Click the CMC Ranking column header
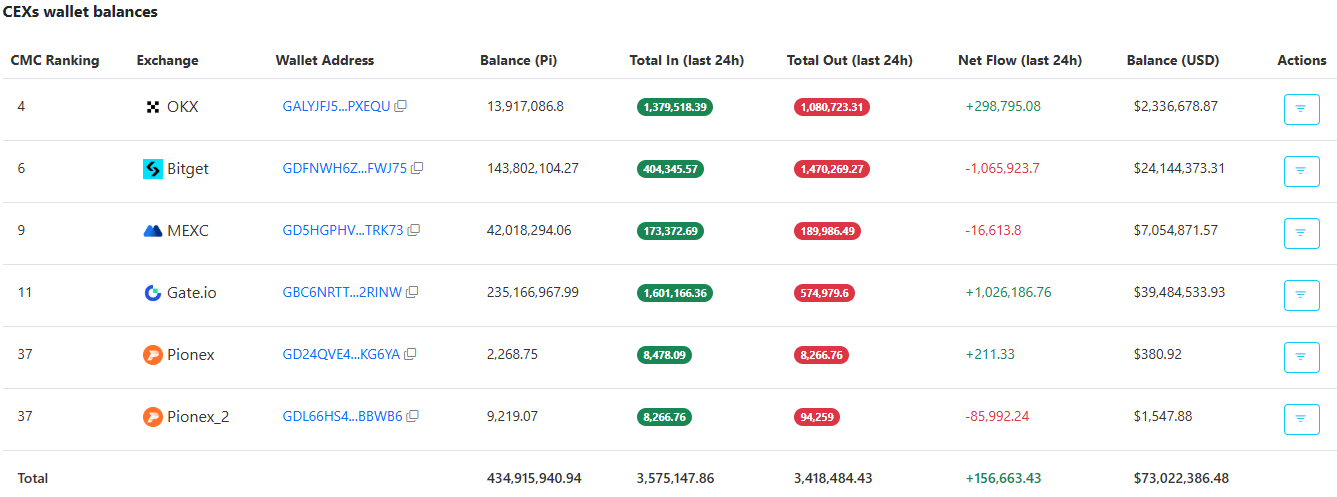 [x=55, y=60]
